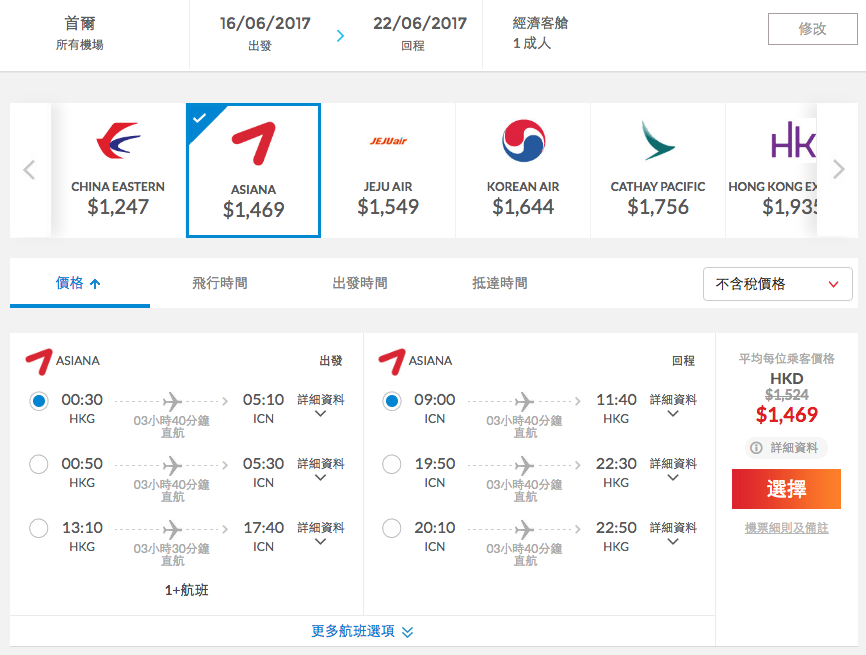Select the 20:10 ICN return flight radio
This screenshot has height=655, width=866.
(392, 528)
